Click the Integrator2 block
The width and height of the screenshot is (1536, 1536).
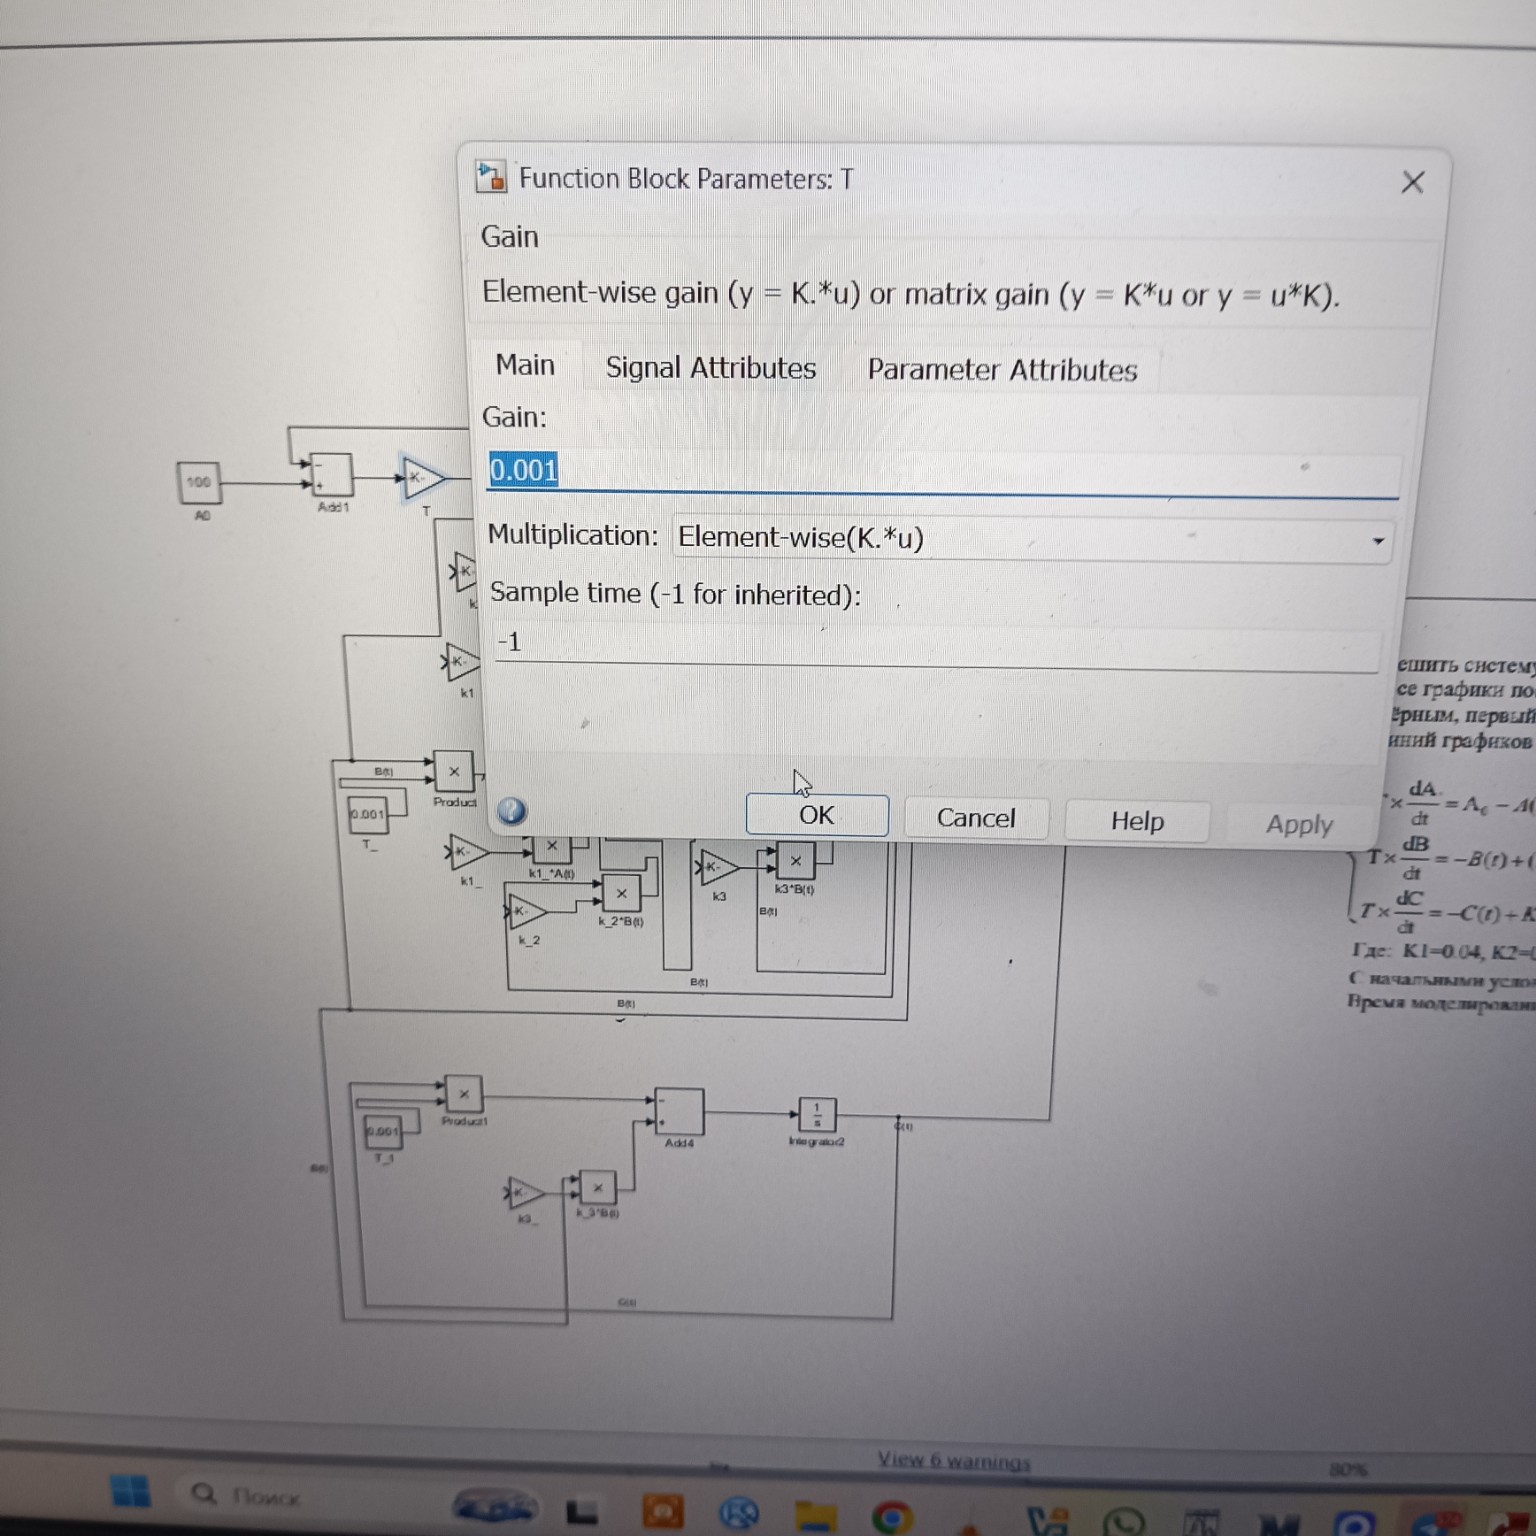coord(817,1114)
